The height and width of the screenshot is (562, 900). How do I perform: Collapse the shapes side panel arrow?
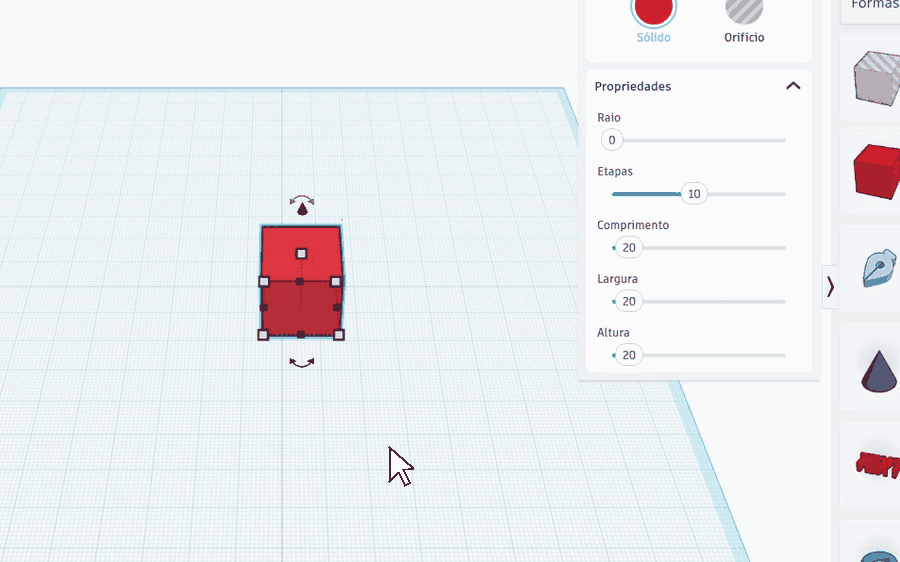pyautogui.click(x=830, y=286)
